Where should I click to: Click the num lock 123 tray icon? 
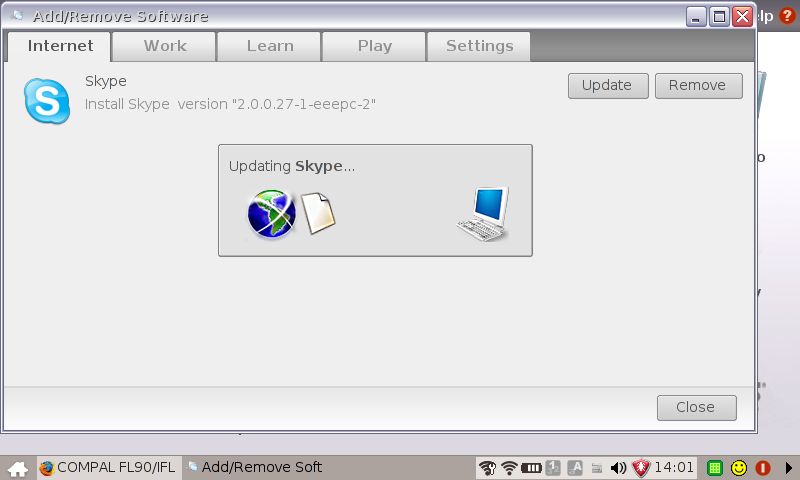click(x=553, y=468)
